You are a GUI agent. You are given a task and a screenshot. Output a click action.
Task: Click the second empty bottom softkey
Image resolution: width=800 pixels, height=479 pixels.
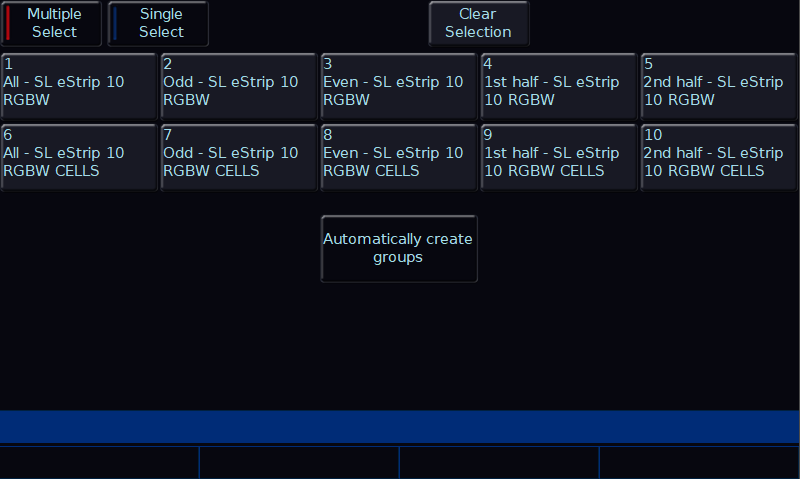pos(299,462)
